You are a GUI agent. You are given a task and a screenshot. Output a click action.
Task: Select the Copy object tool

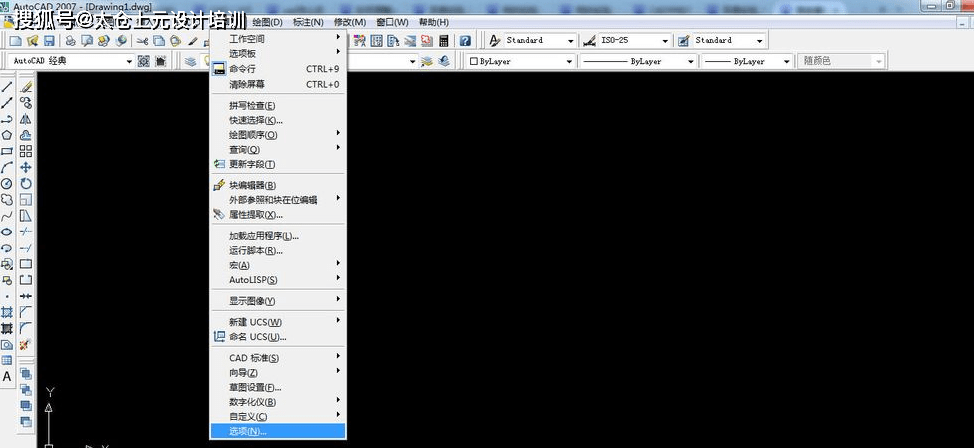(x=25, y=103)
